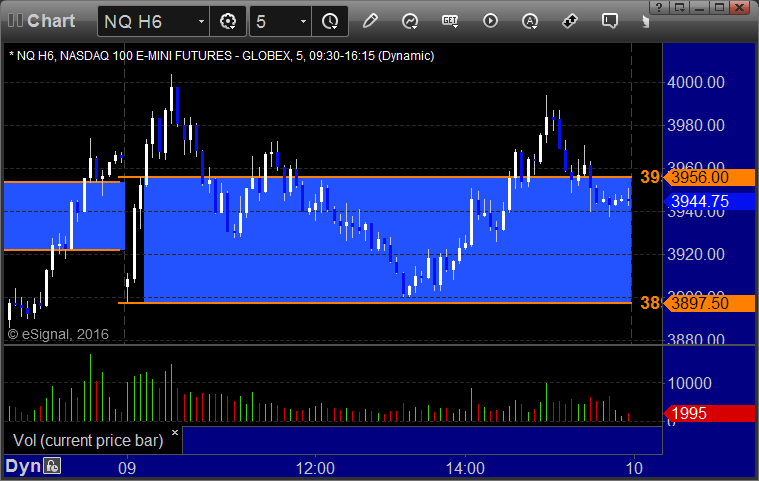Click the 3944.75 current price label

click(709, 201)
